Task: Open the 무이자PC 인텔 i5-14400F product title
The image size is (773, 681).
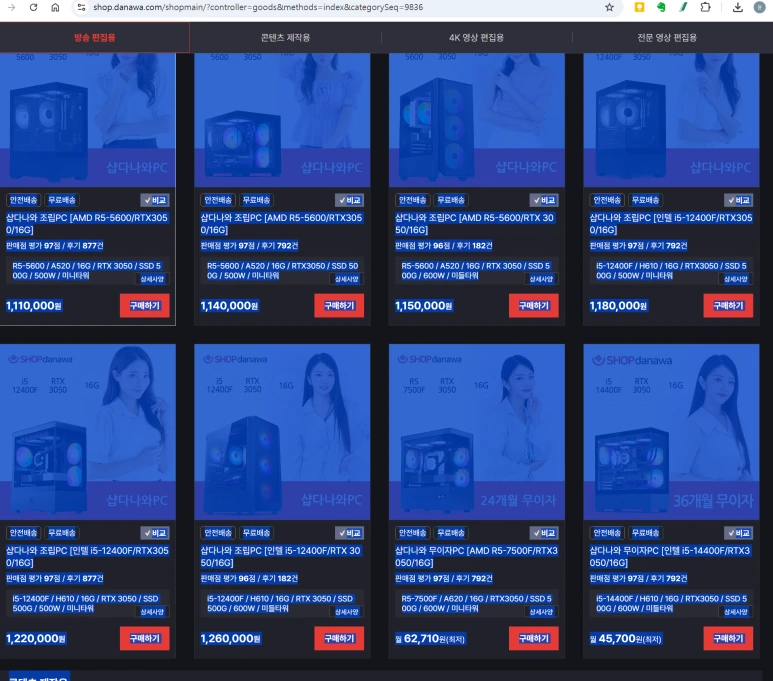Action: [x=670, y=557]
